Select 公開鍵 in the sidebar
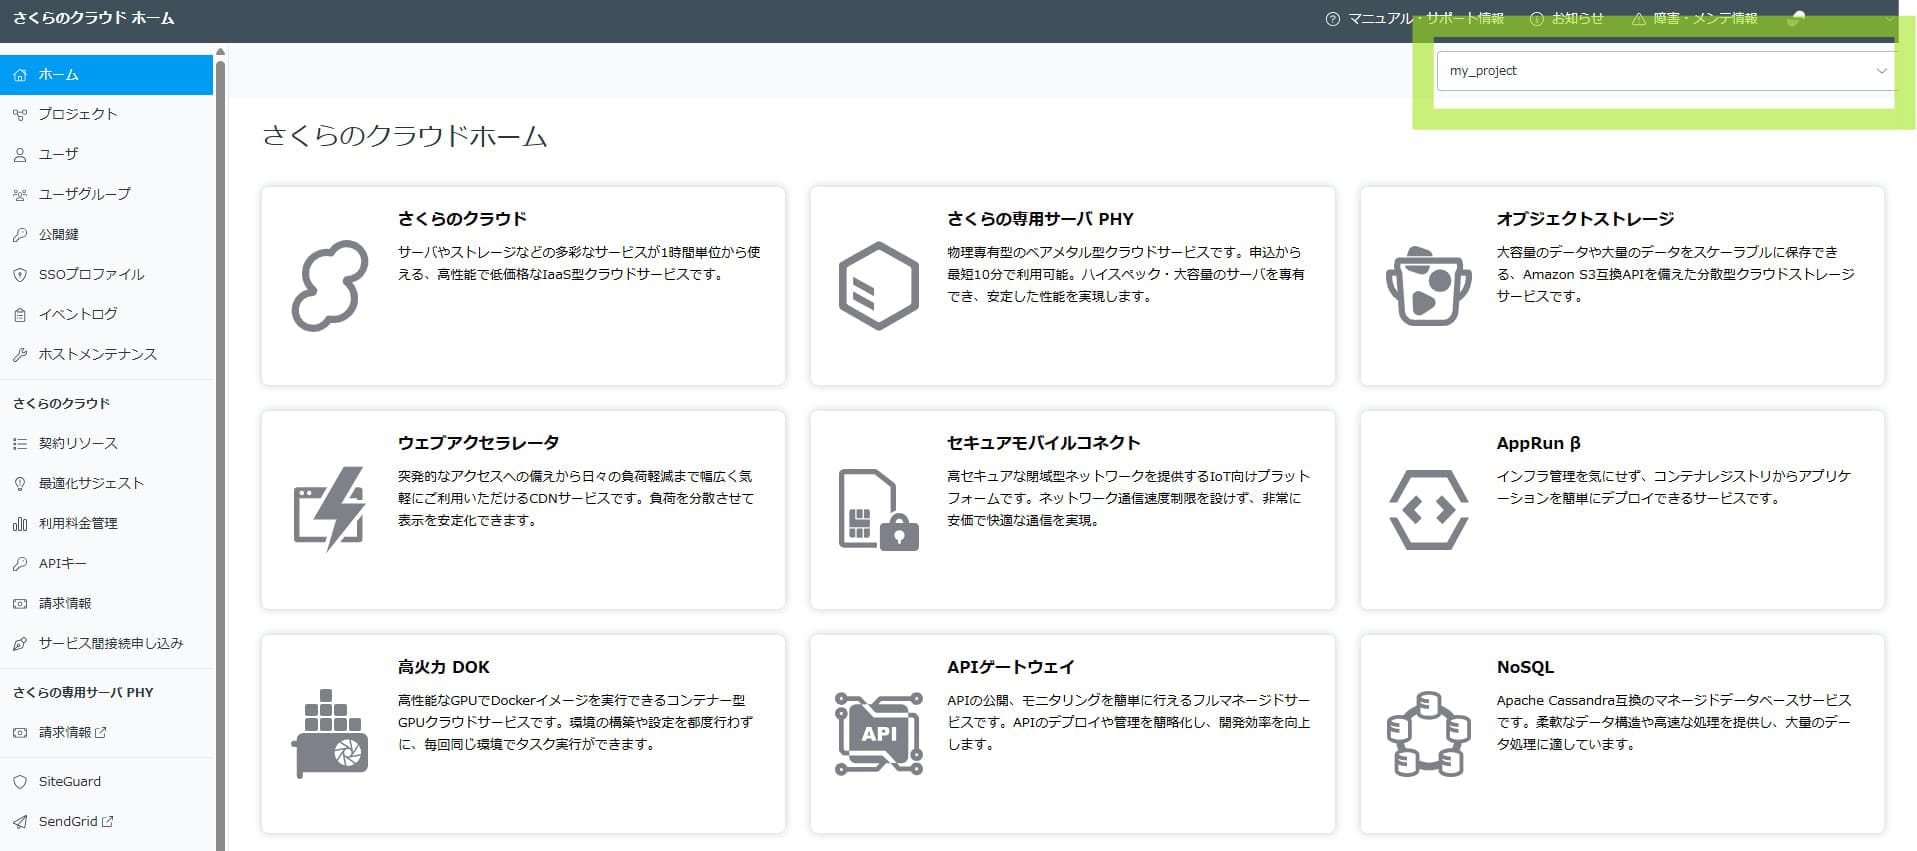The image size is (1917, 851). tap(106, 234)
